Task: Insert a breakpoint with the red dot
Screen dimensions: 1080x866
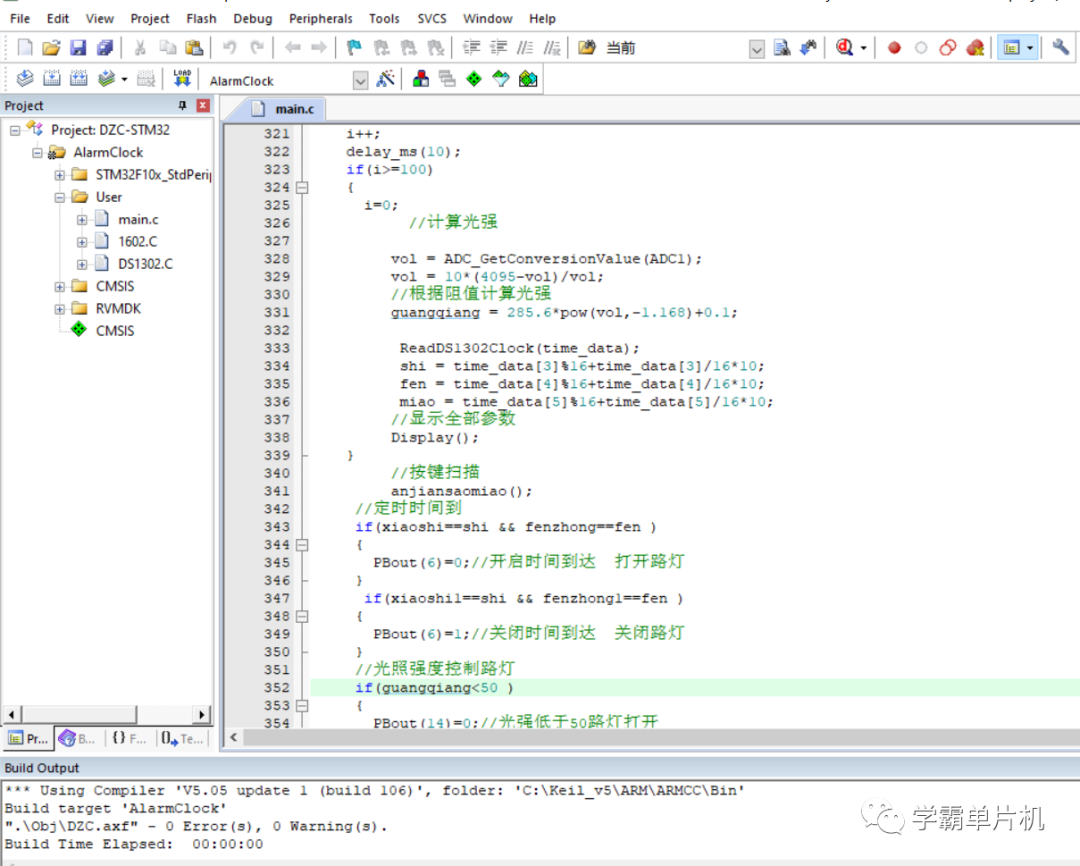Action: [894, 48]
